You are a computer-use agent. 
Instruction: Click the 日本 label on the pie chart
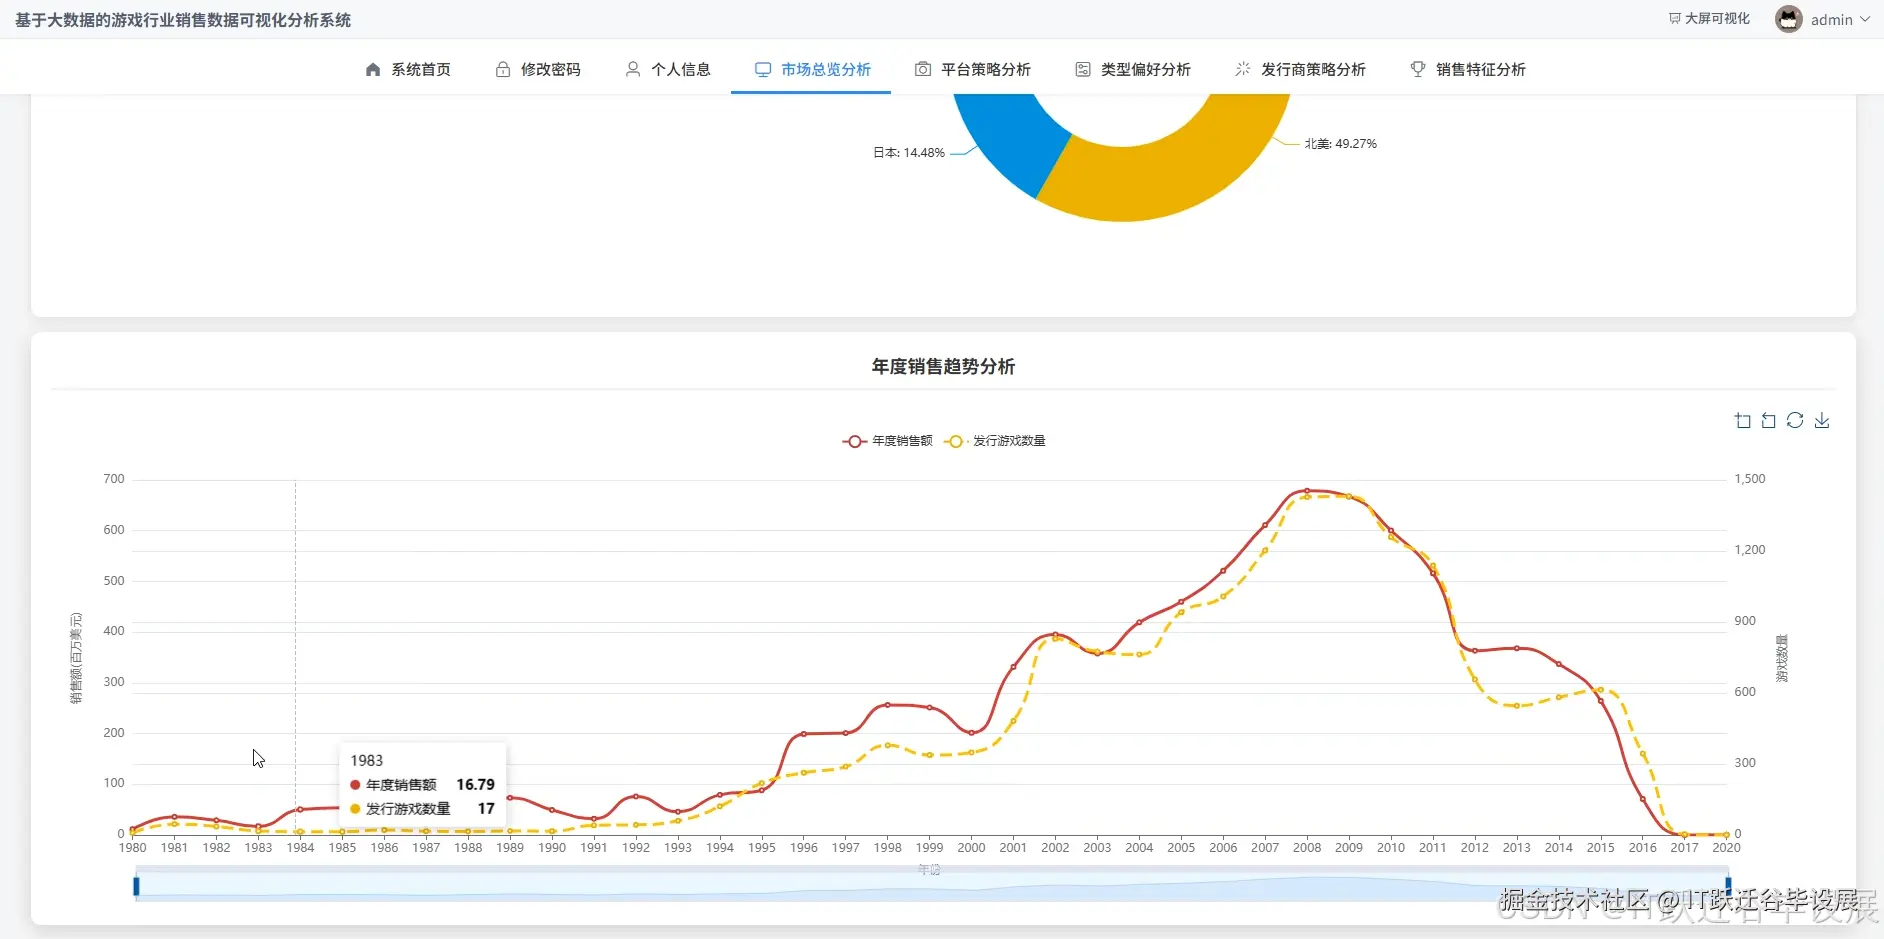point(909,152)
